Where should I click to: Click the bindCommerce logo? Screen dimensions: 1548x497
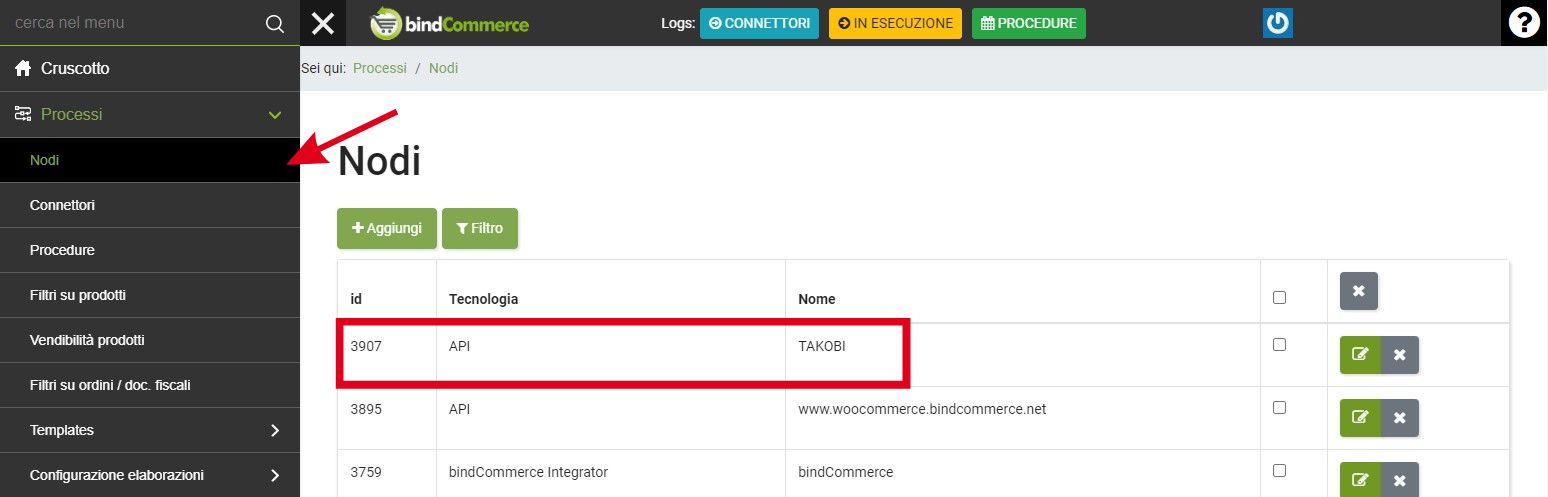(449, 23)
